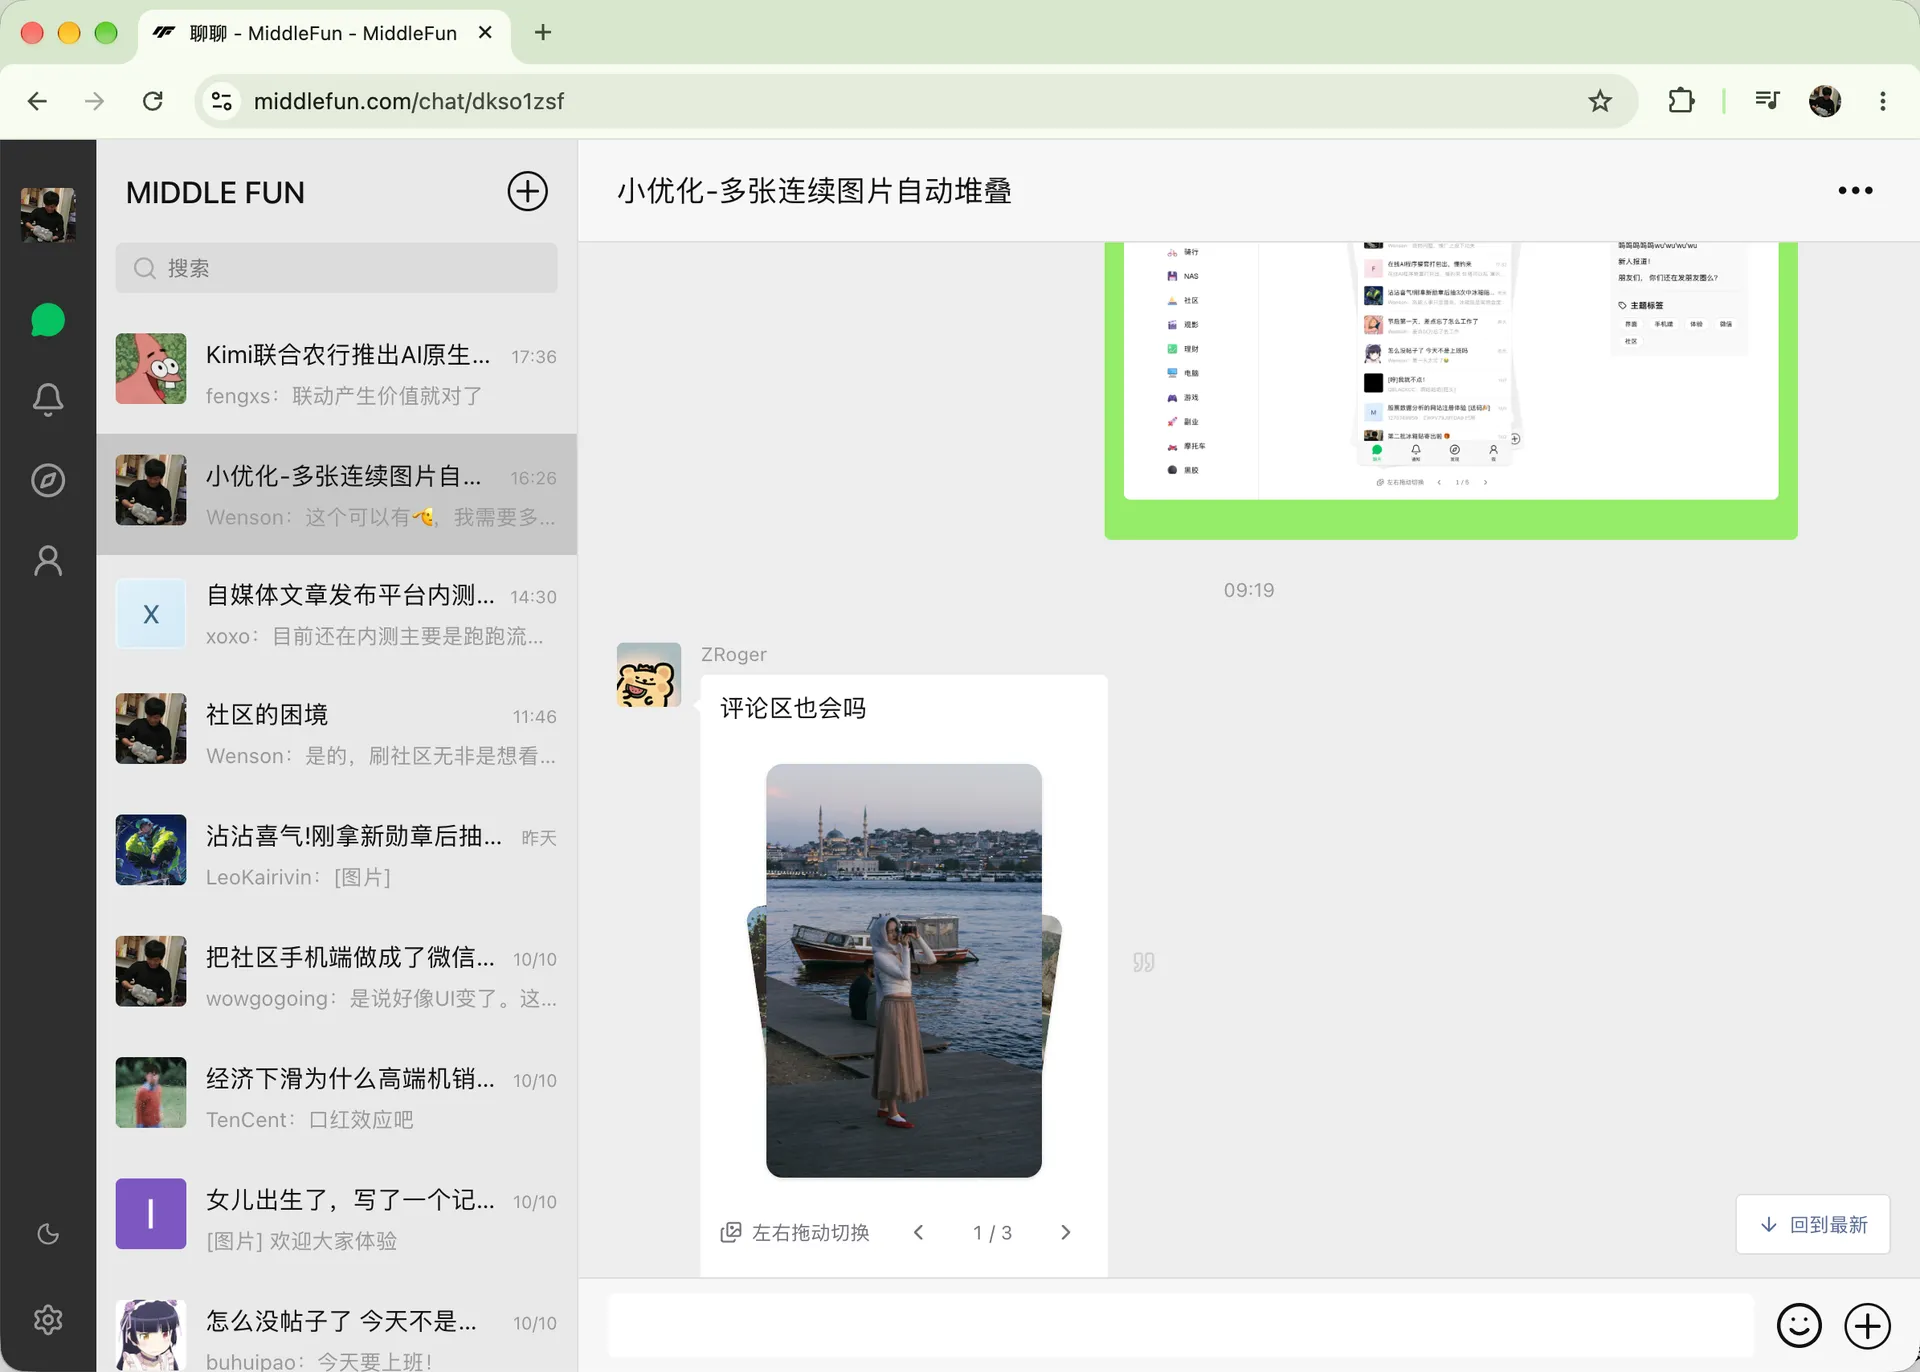This screenshot has height=1372, width=1920.
Task: Open browser extensions puzzle icon
Action: [1681, 101]
